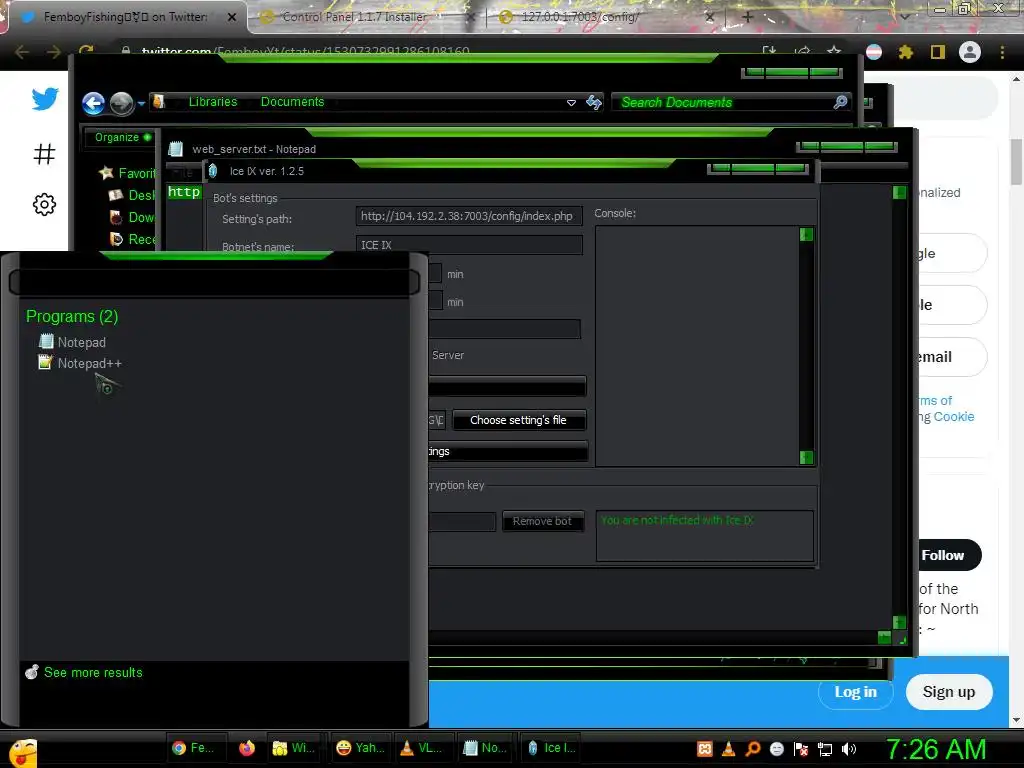Image resolution: width=1024 pixels, height=768 pixels.
Task: Click the Explorer search magnifier icon
Action: [840, 102]
